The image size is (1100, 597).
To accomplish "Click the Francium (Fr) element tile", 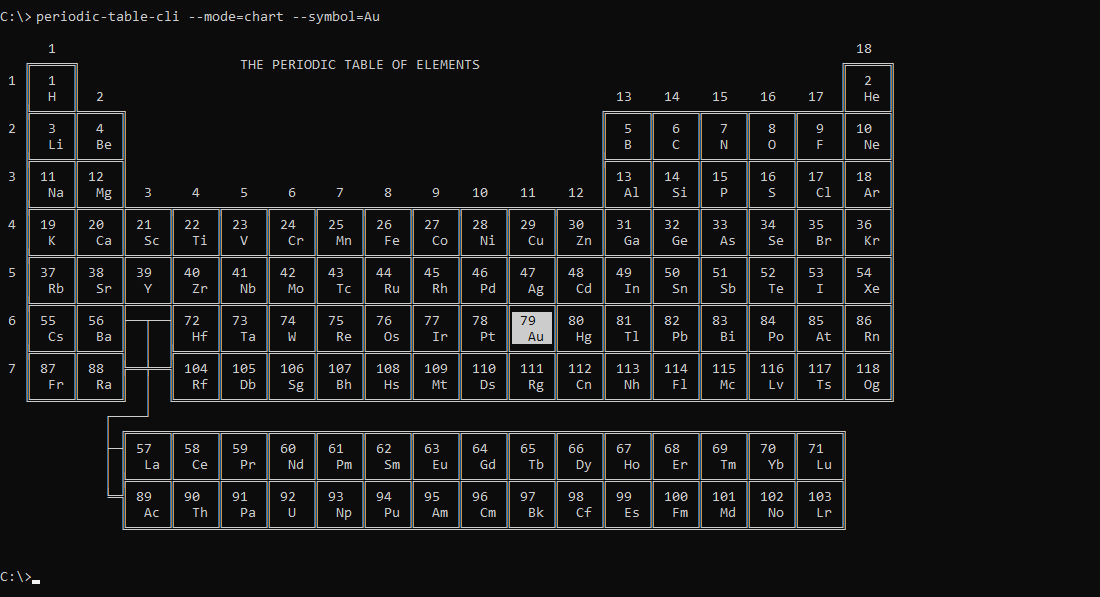I will click(x=52, y=376).
